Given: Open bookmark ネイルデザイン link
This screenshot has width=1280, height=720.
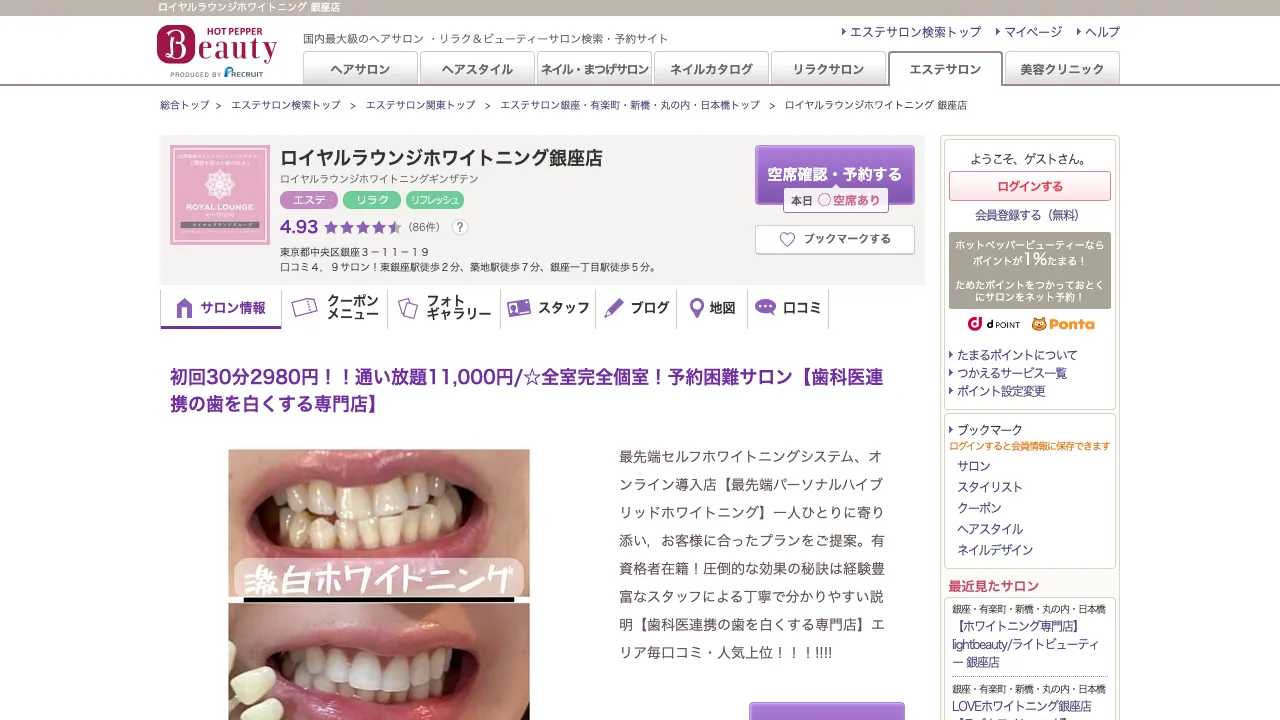Looking at the screenshot, I should pos(995,550).
